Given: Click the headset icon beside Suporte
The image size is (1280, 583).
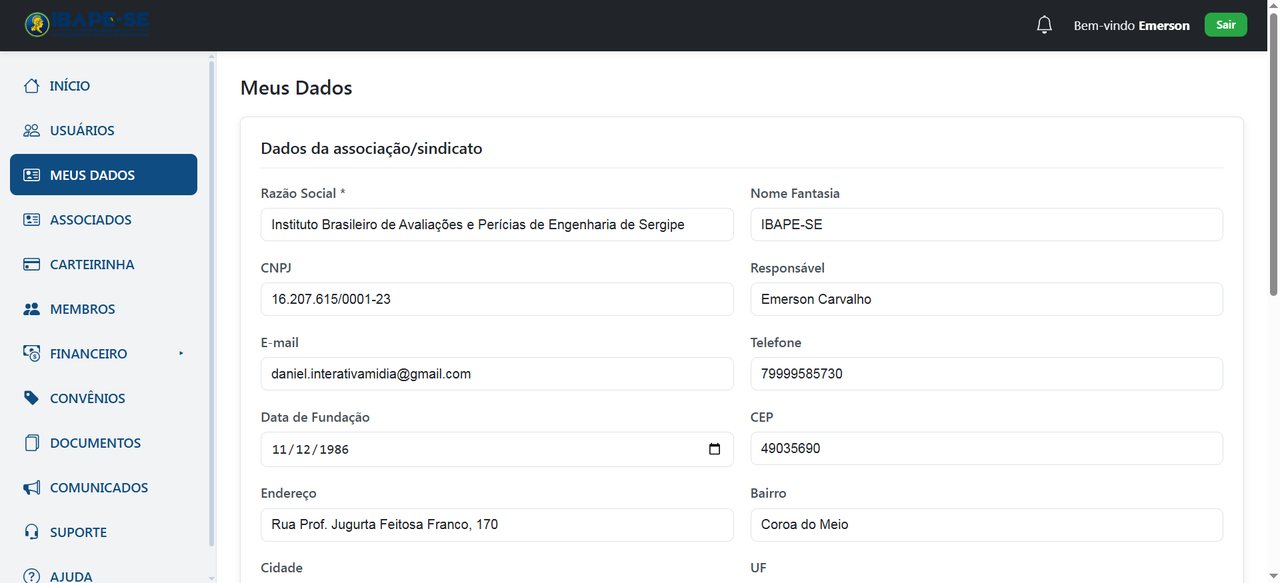Looking at the screenshot, I should coord(32,532).
